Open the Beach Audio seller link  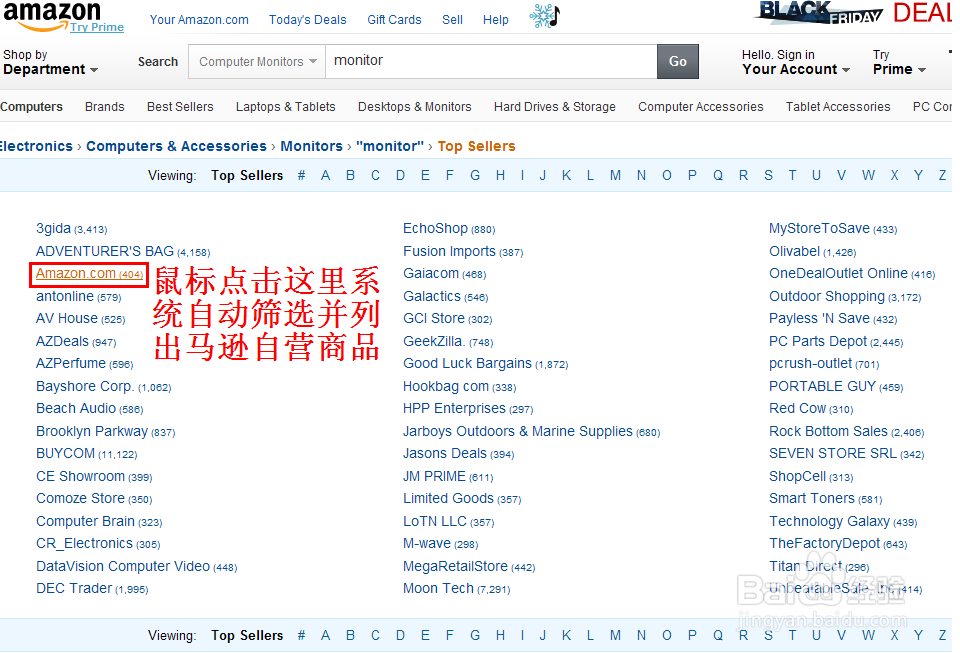click(89, 408)
